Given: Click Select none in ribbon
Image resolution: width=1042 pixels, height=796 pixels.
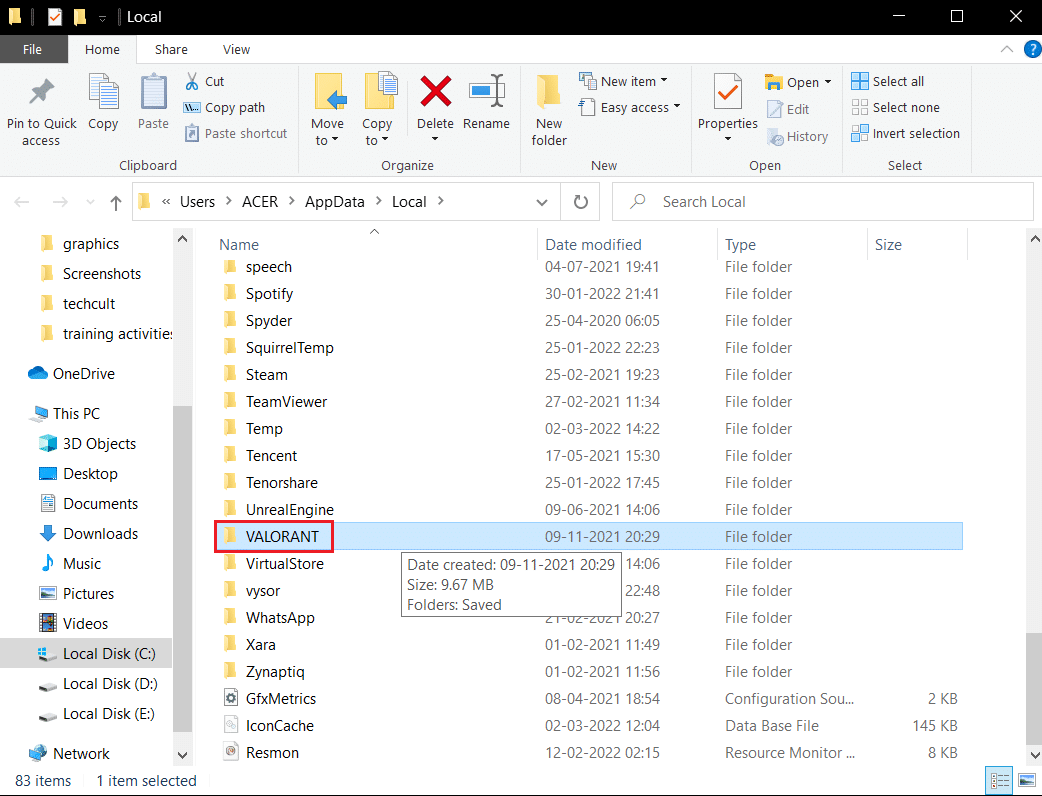Looking at the screenshot, I should click(895, 108).
